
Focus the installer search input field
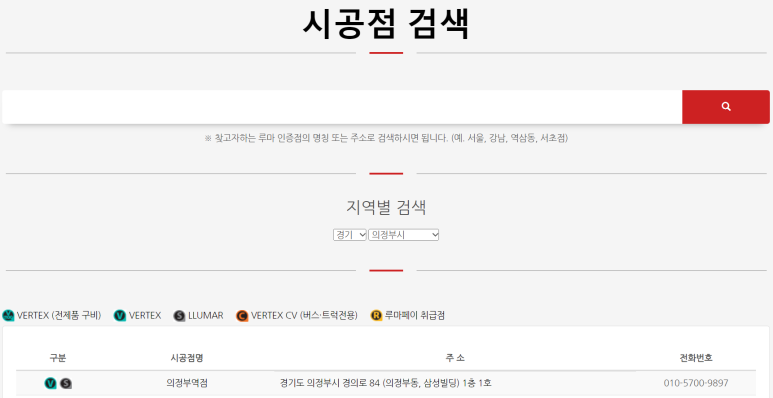(342, 107)
